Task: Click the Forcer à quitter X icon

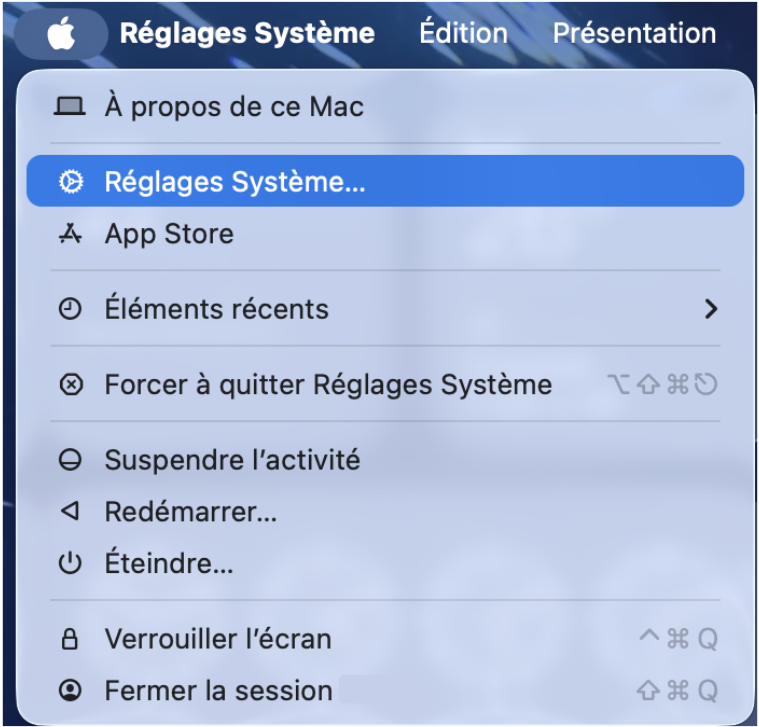Action: pyautogui.click(x=69, y=384)
